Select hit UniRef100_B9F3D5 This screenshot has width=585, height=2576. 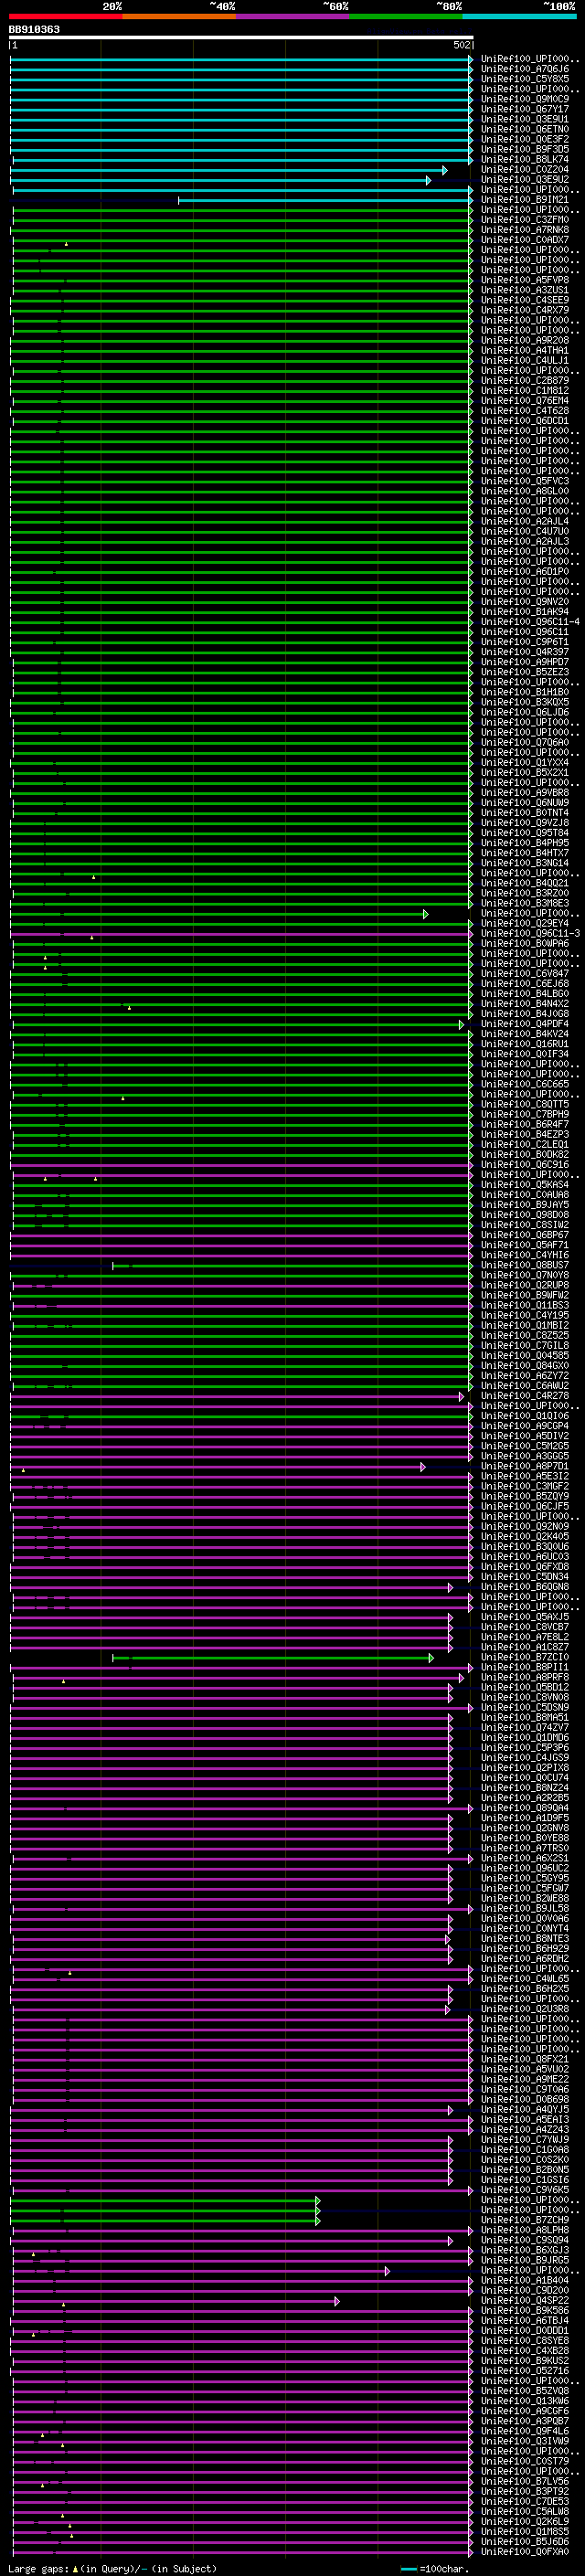(x=525, y=149)
